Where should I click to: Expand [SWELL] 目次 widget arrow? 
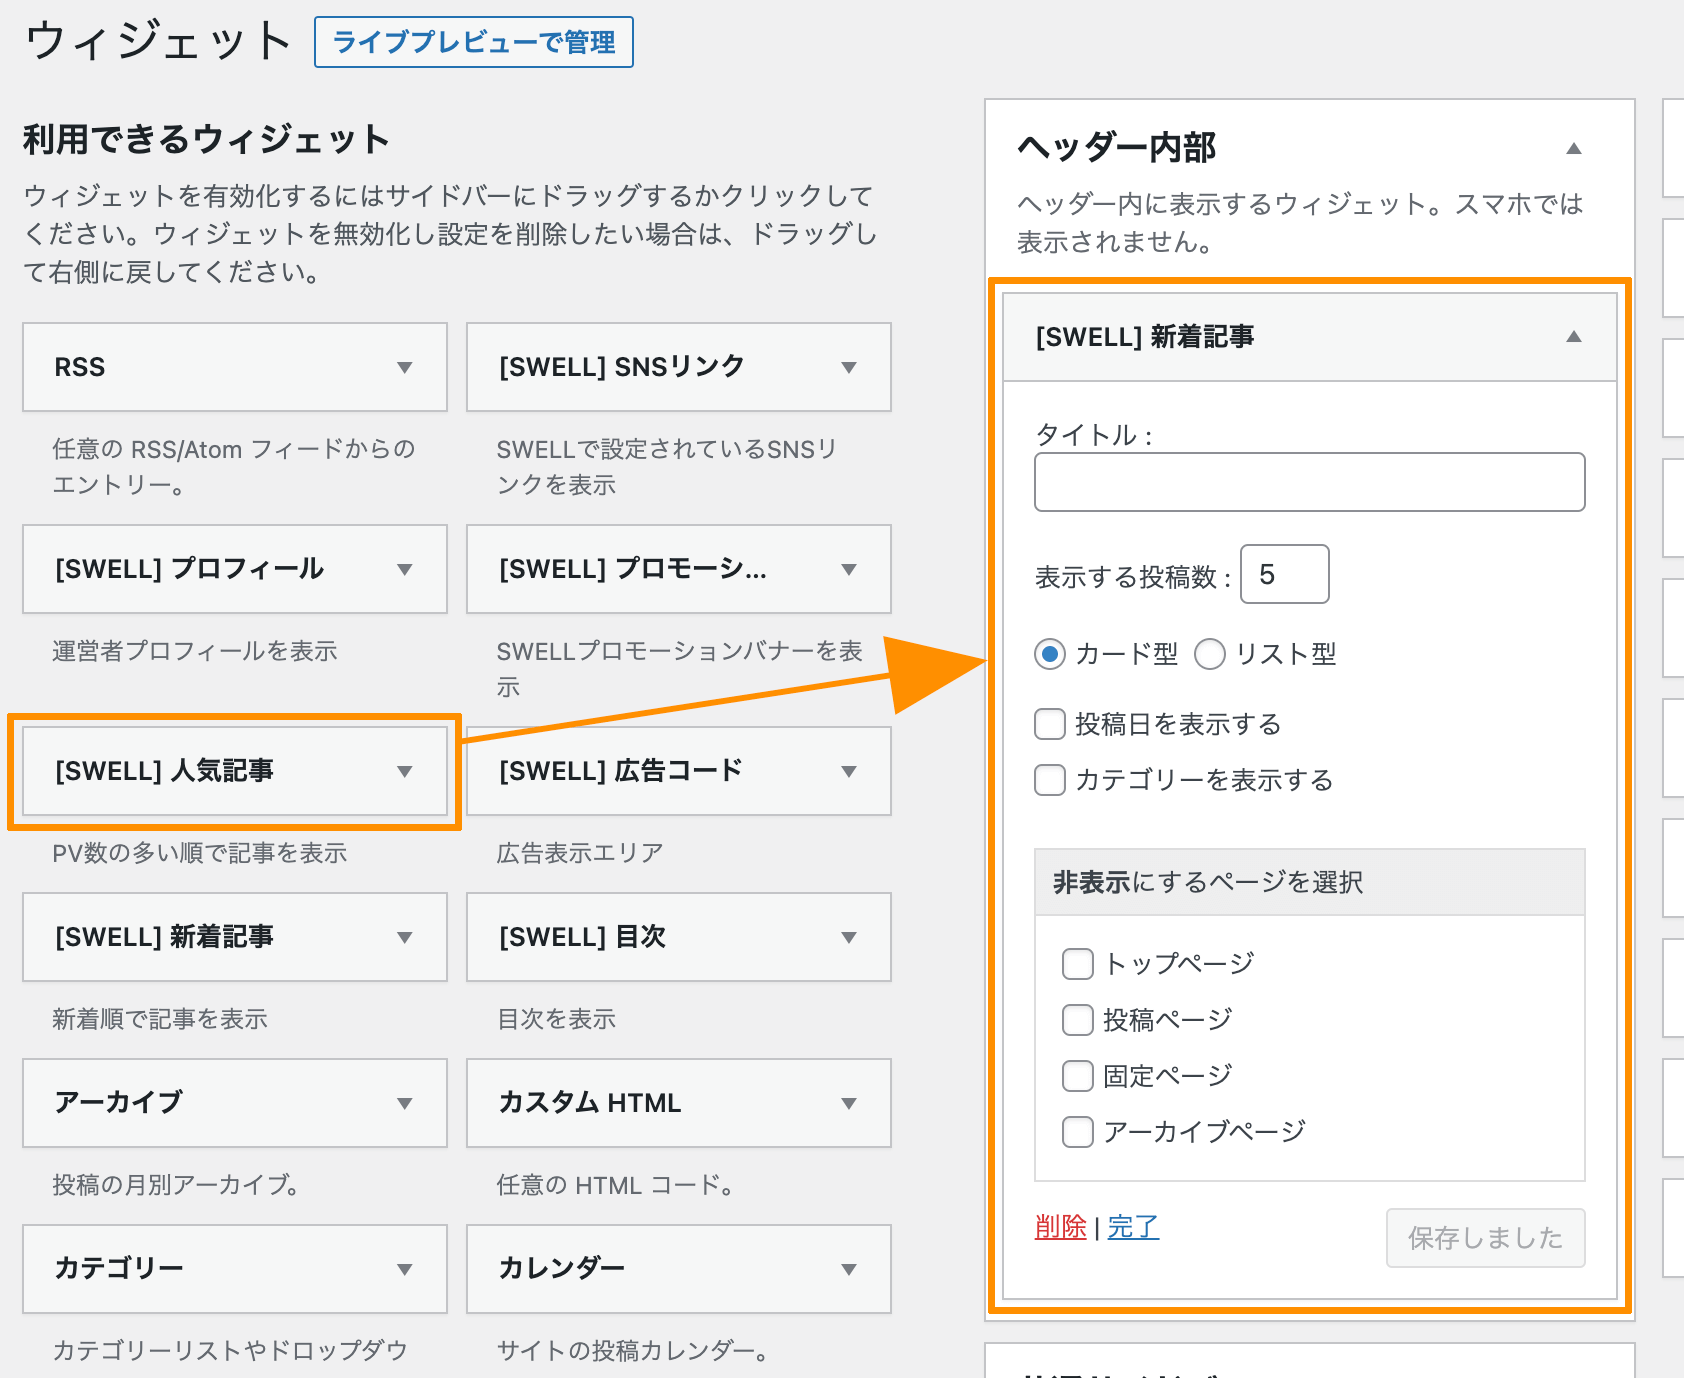tap(849, 937)
